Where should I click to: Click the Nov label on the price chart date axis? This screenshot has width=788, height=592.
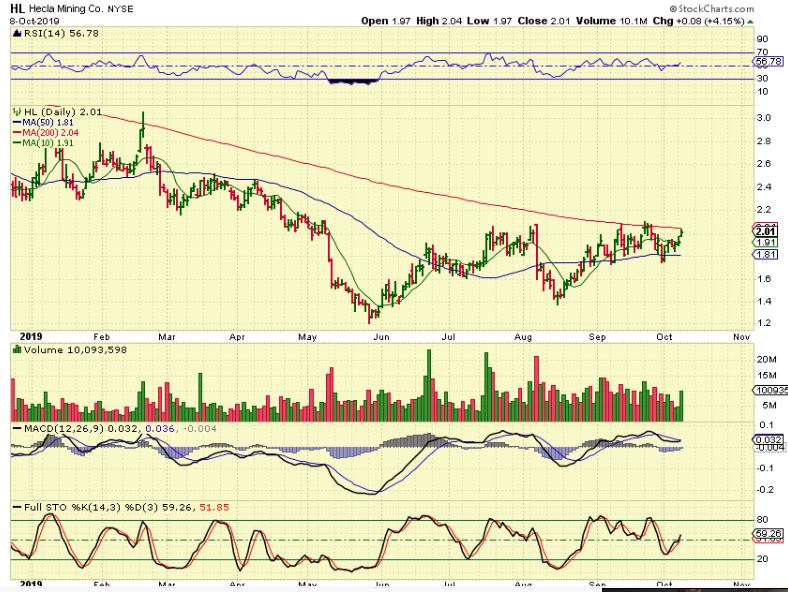click(x=741, y=337)
